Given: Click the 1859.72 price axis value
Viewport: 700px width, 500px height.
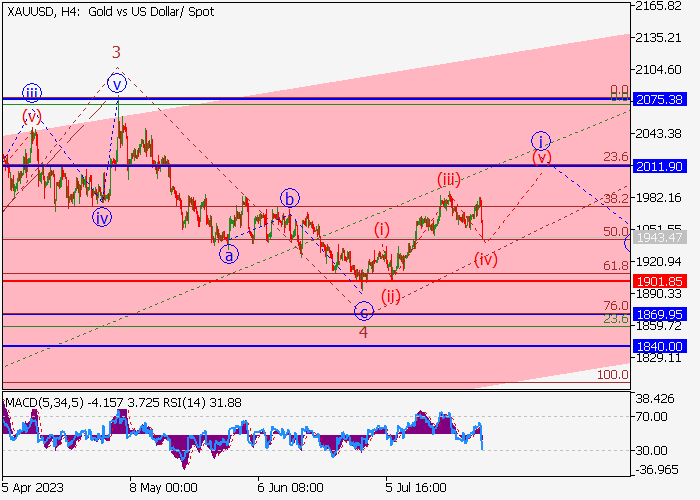Looking at the screenshot, I should click(658, 326).
